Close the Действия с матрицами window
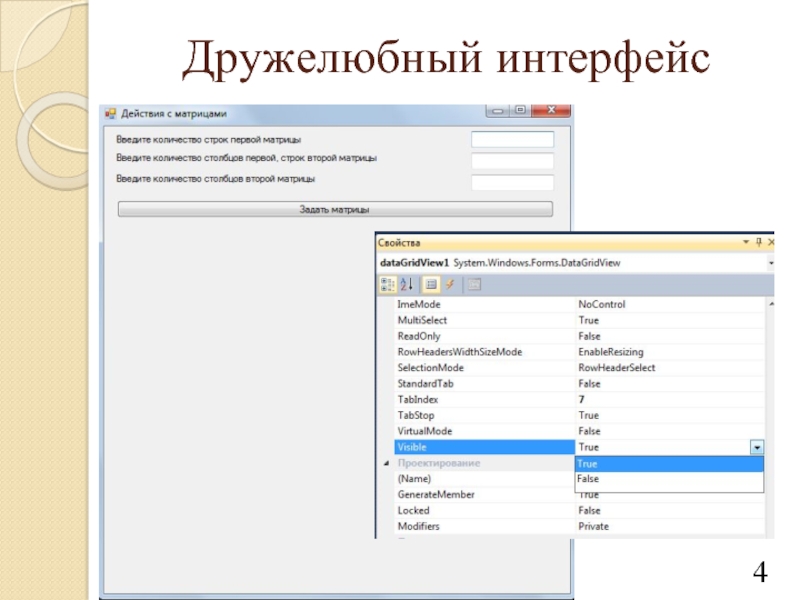The height and width of the screenshot is (600, 800). click(551, 110)
